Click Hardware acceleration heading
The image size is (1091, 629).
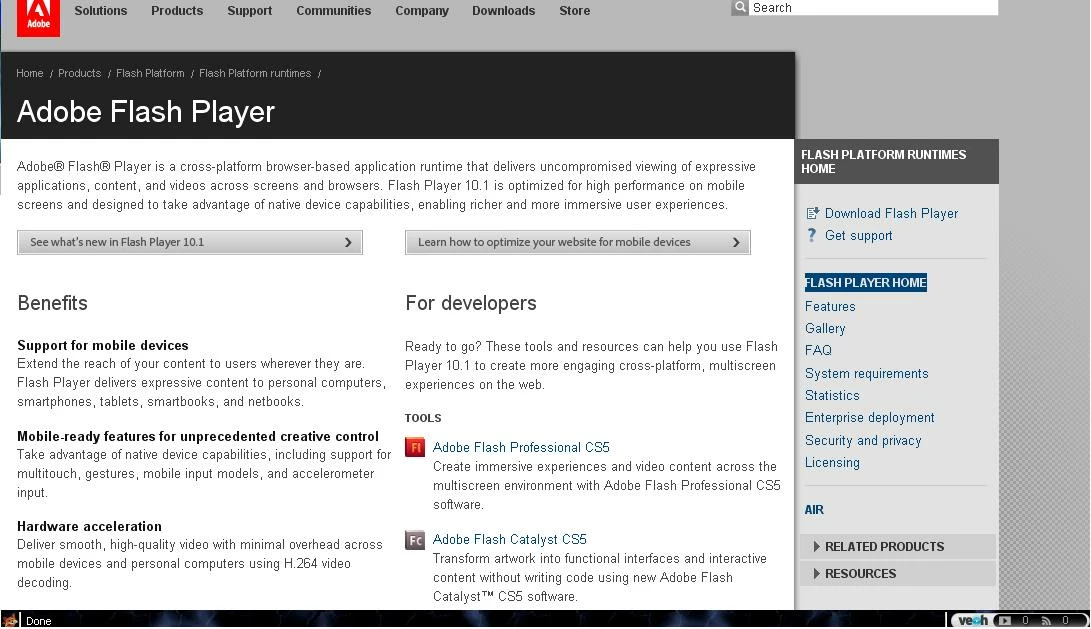[x=90, y=527]
